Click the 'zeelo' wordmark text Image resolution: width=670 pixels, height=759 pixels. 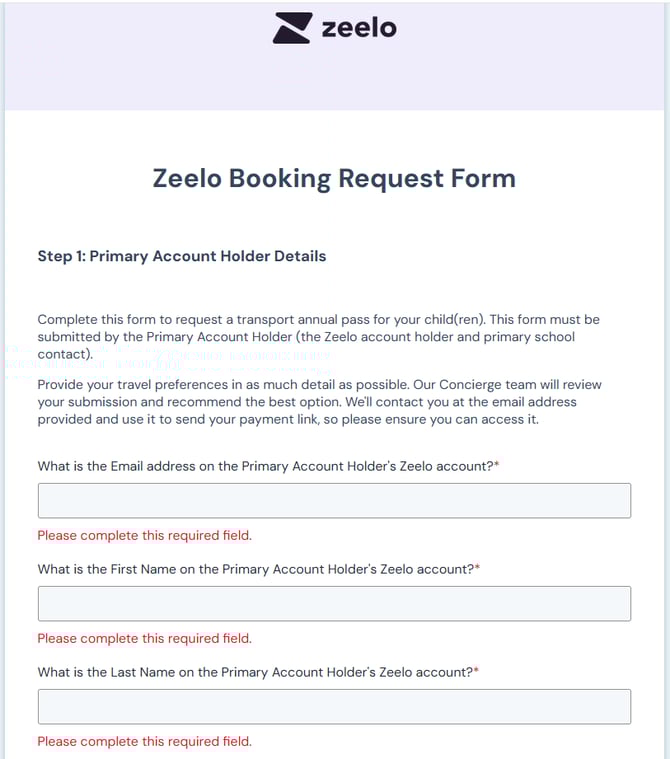click(359, 28)
